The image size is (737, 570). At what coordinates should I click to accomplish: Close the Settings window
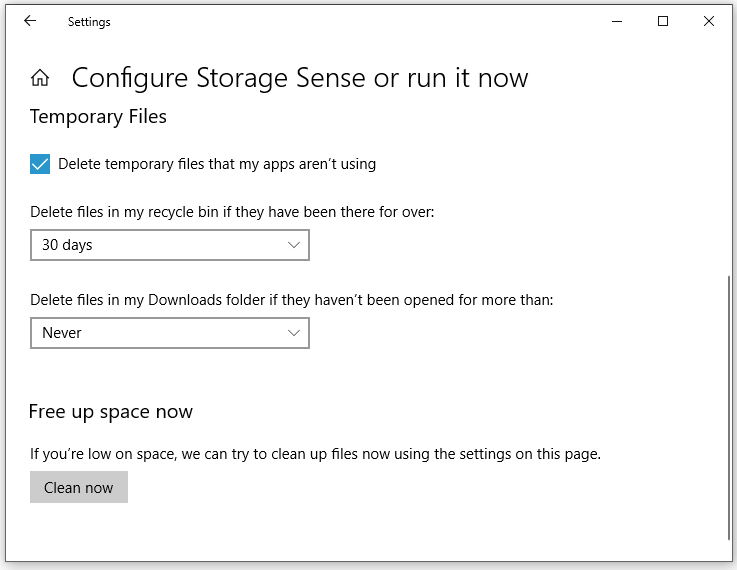point(709,21)
